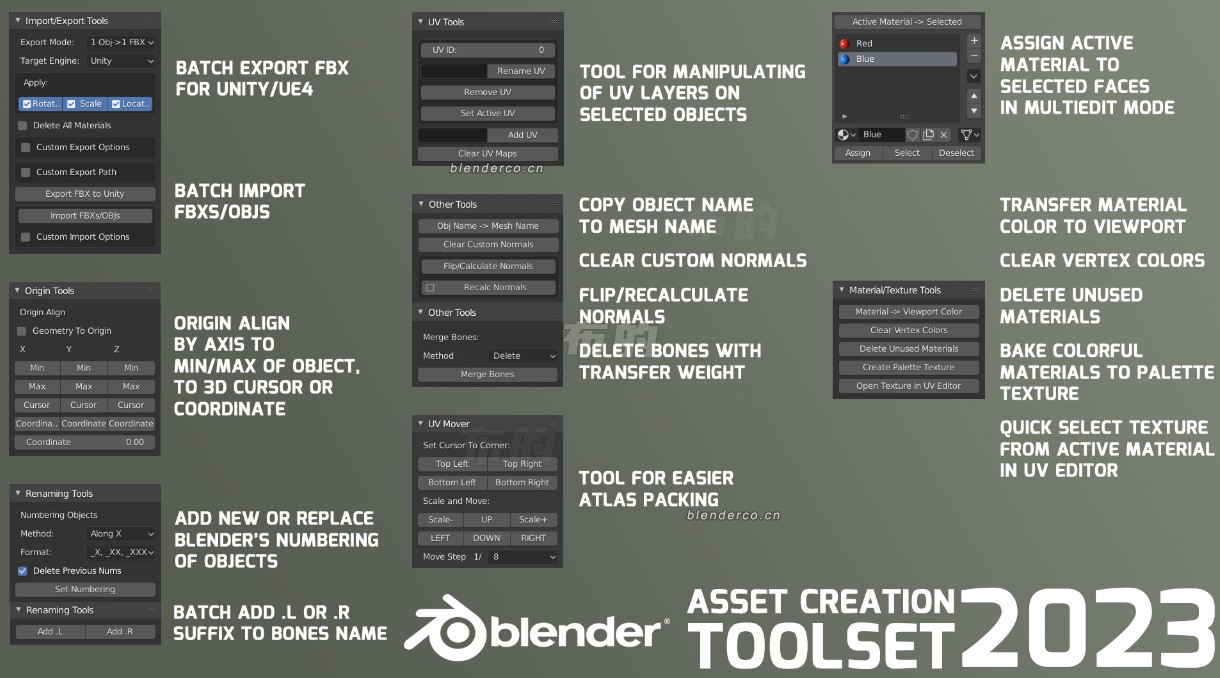Open Move Step value 8 dropdown
Viewport: 1220px width, 678px height.
pyautogui.click(x=524, y=557)
